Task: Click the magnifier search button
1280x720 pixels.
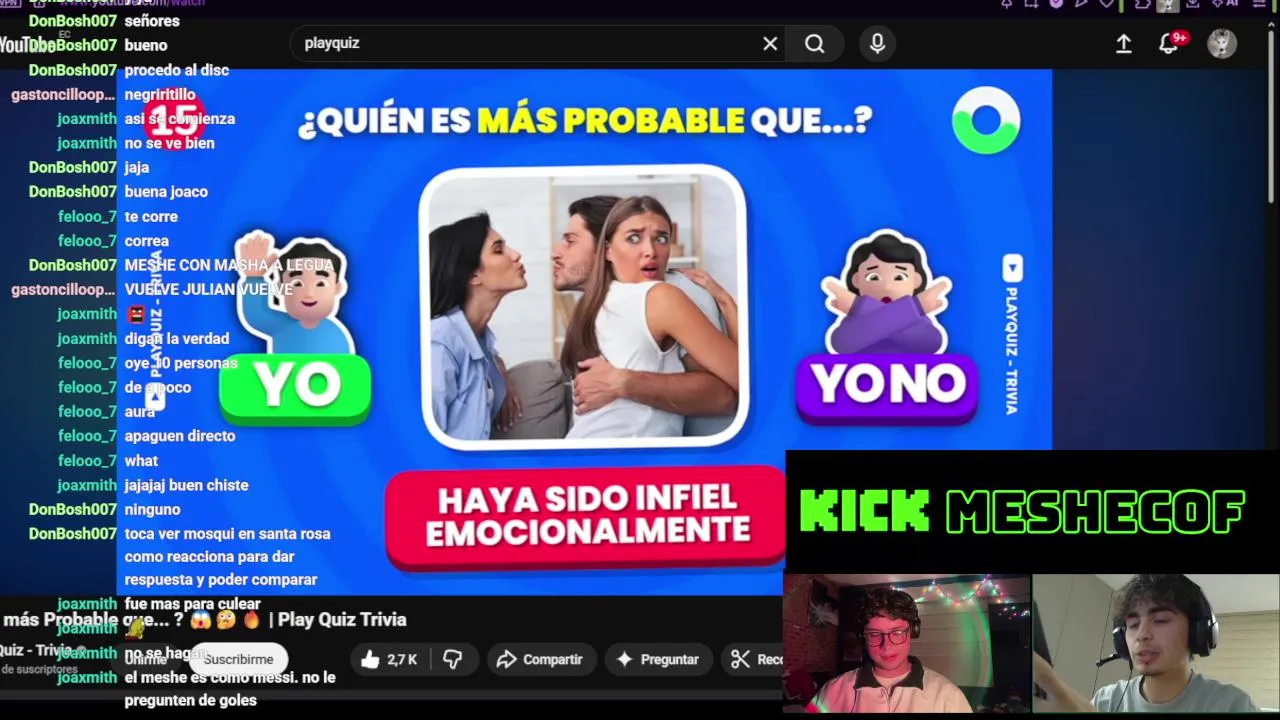Action: coord(815,43)
